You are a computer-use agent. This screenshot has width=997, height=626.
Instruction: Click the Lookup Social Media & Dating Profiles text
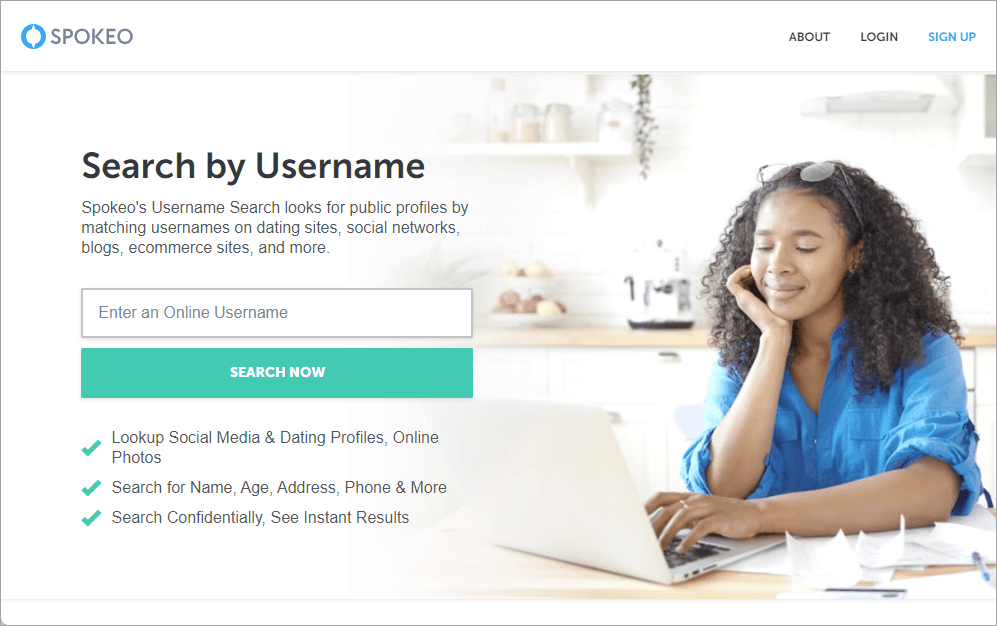(275, 447)
